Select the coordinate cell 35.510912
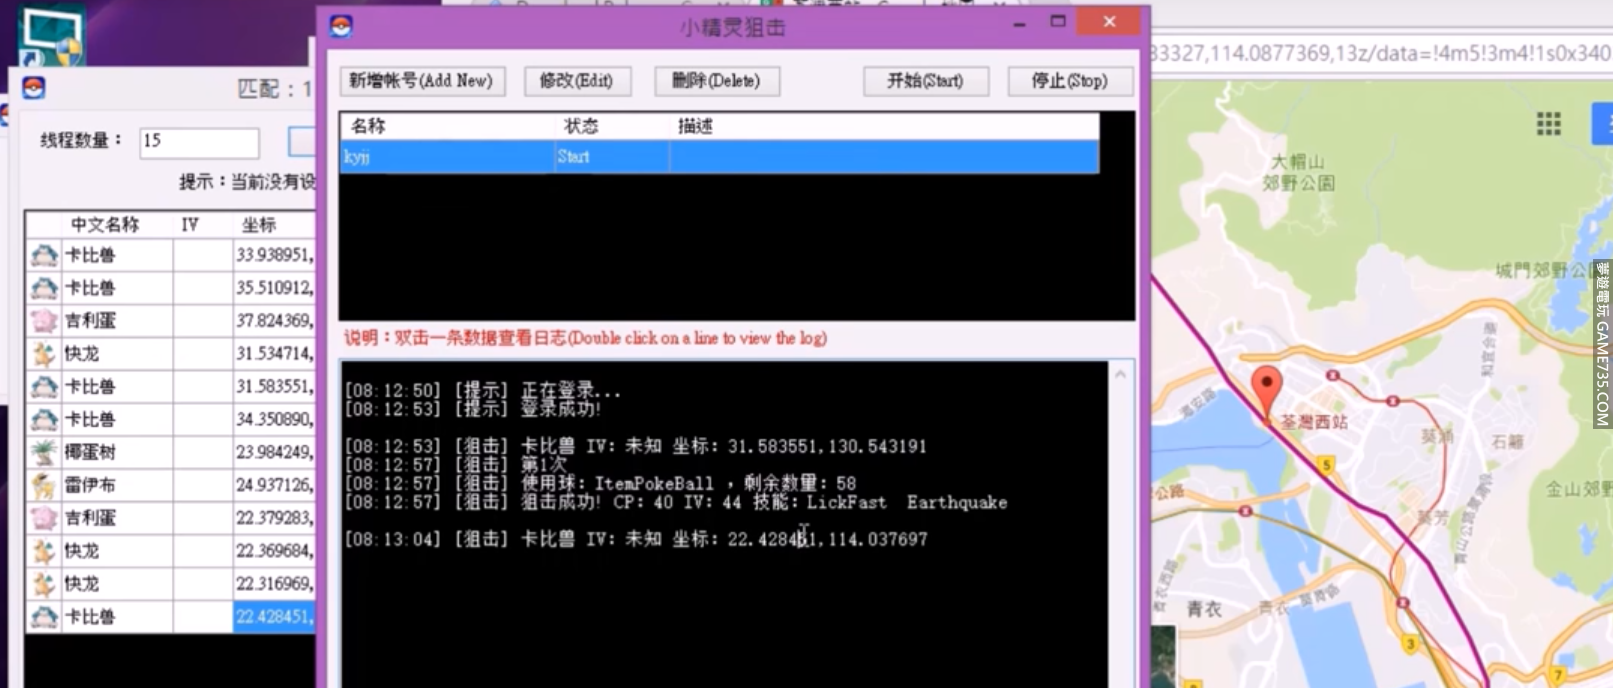The height and width of the screenshot is (688, 1613). pos(274,289)
